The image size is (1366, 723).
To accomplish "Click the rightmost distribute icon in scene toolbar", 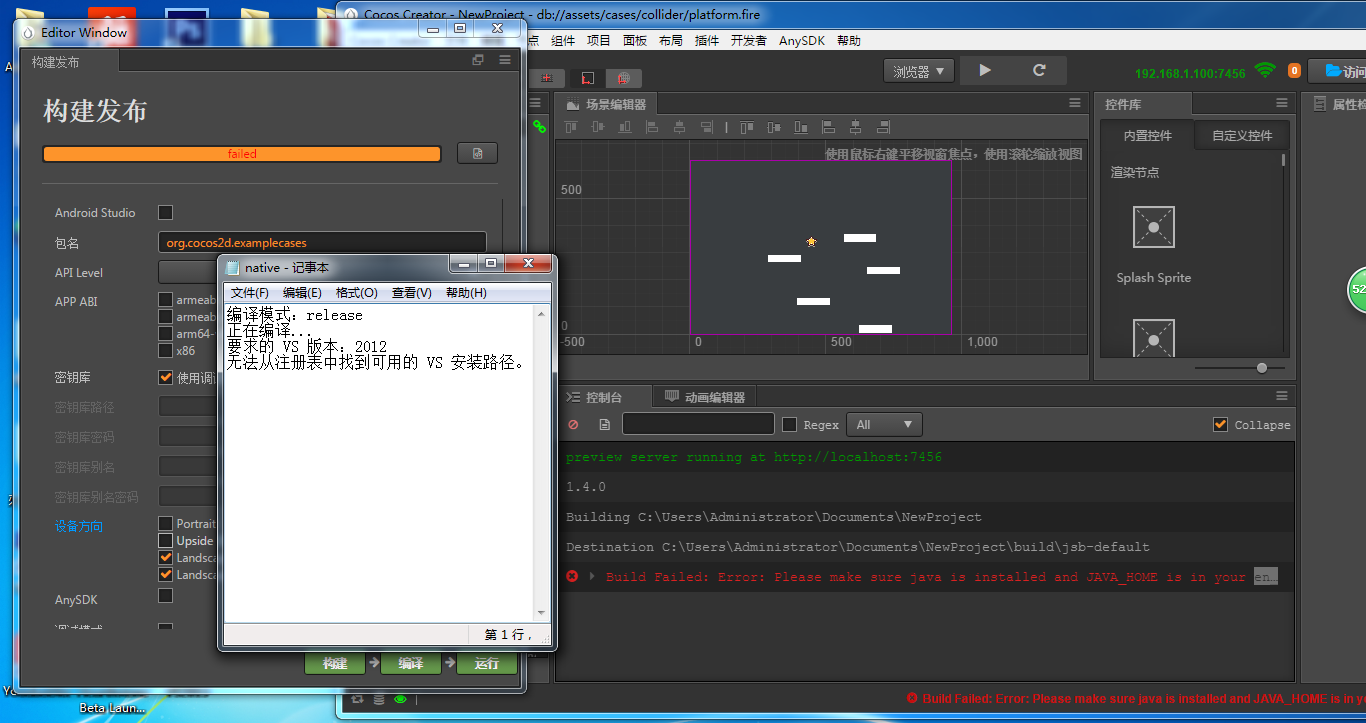I will click(882, 127).
